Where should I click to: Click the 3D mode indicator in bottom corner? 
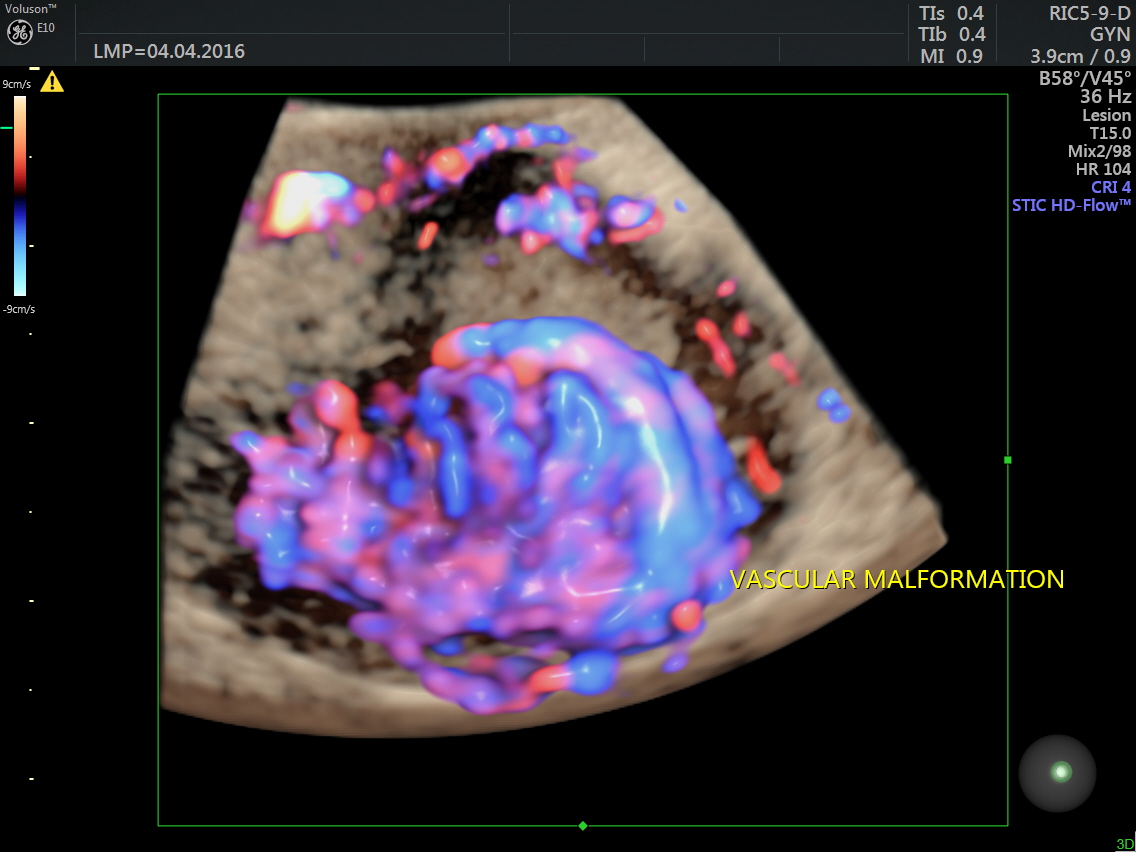[1125, 844]
